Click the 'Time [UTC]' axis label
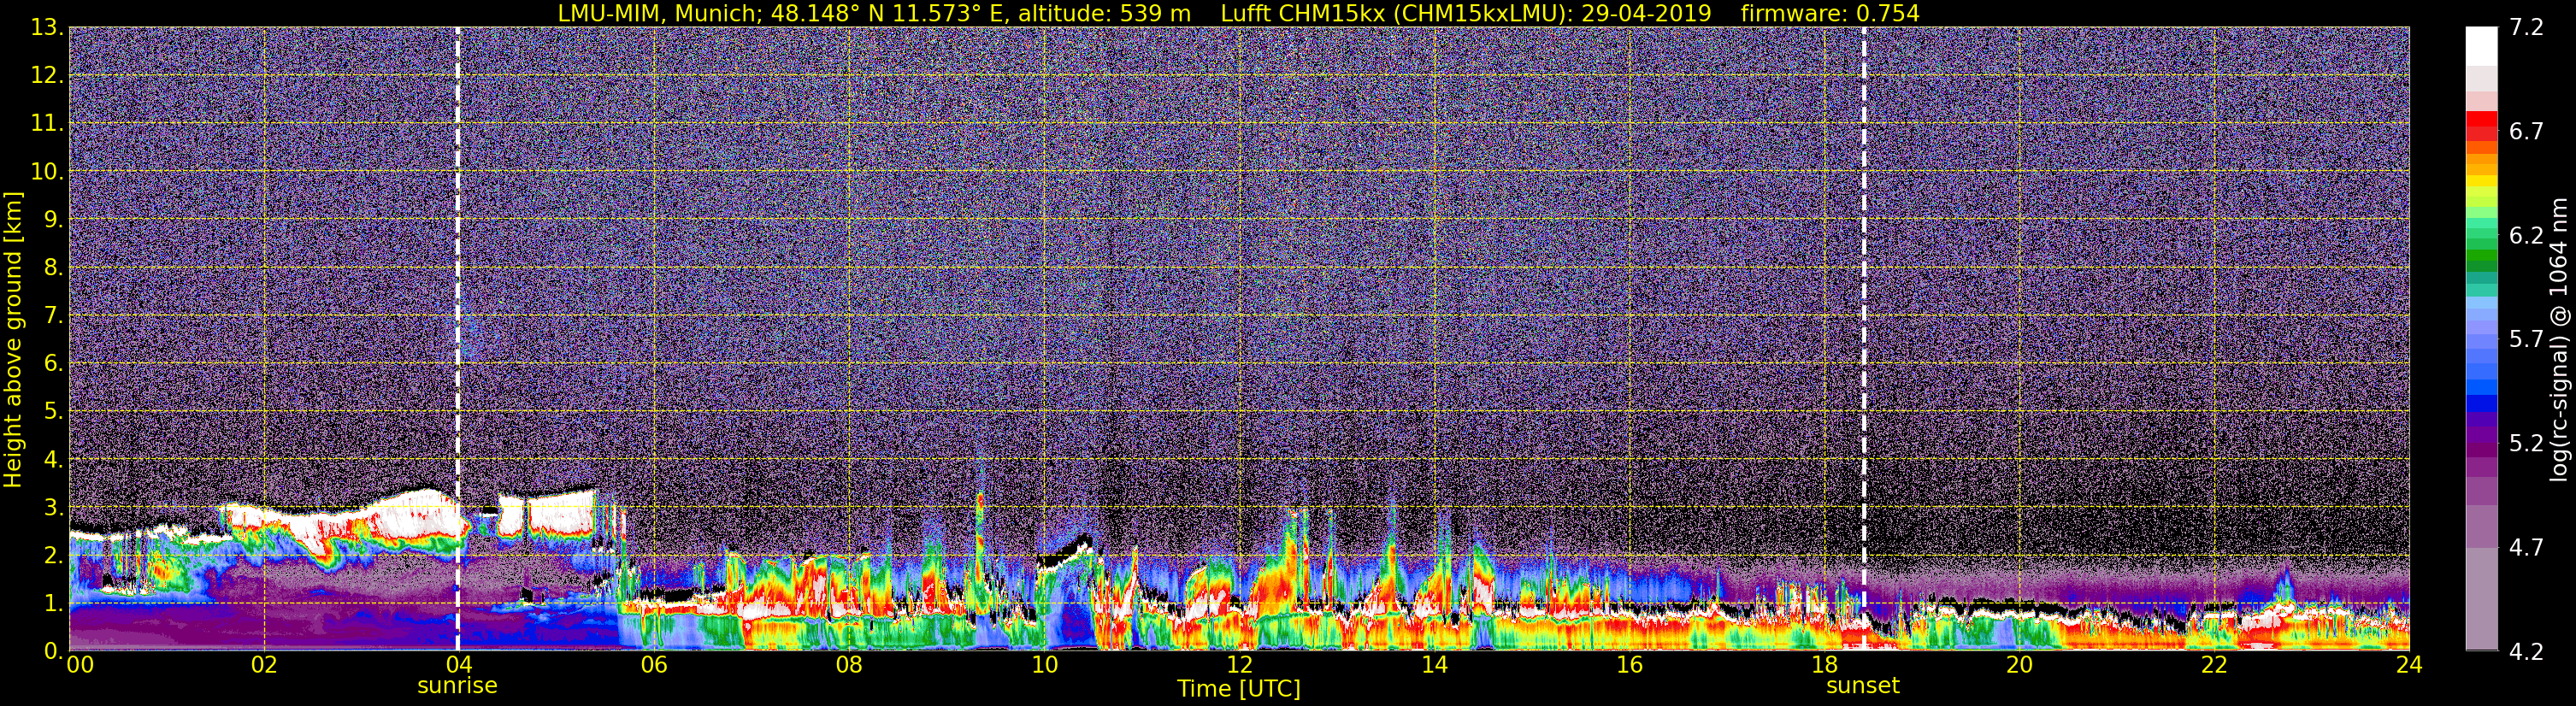Screen dimensions: 2576x706 coord(1238,689)
